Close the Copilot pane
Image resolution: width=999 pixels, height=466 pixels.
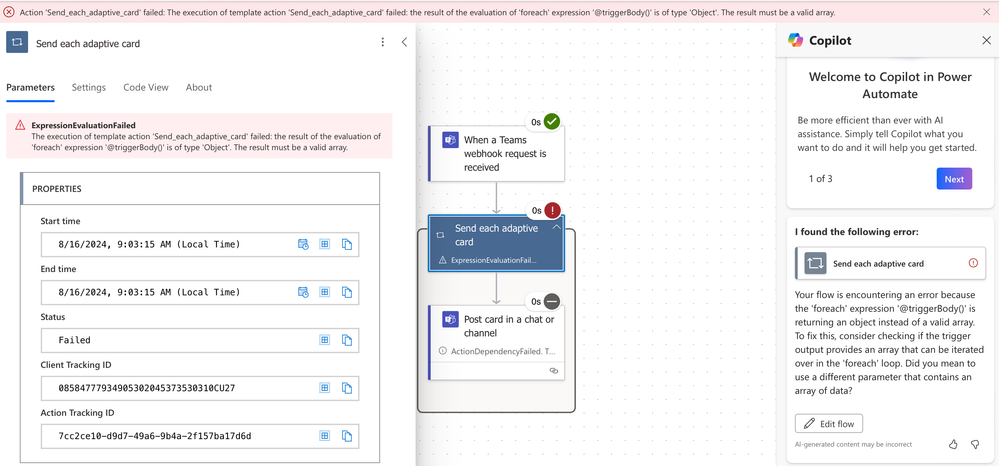pyautogui.click(x=986, y=40)
